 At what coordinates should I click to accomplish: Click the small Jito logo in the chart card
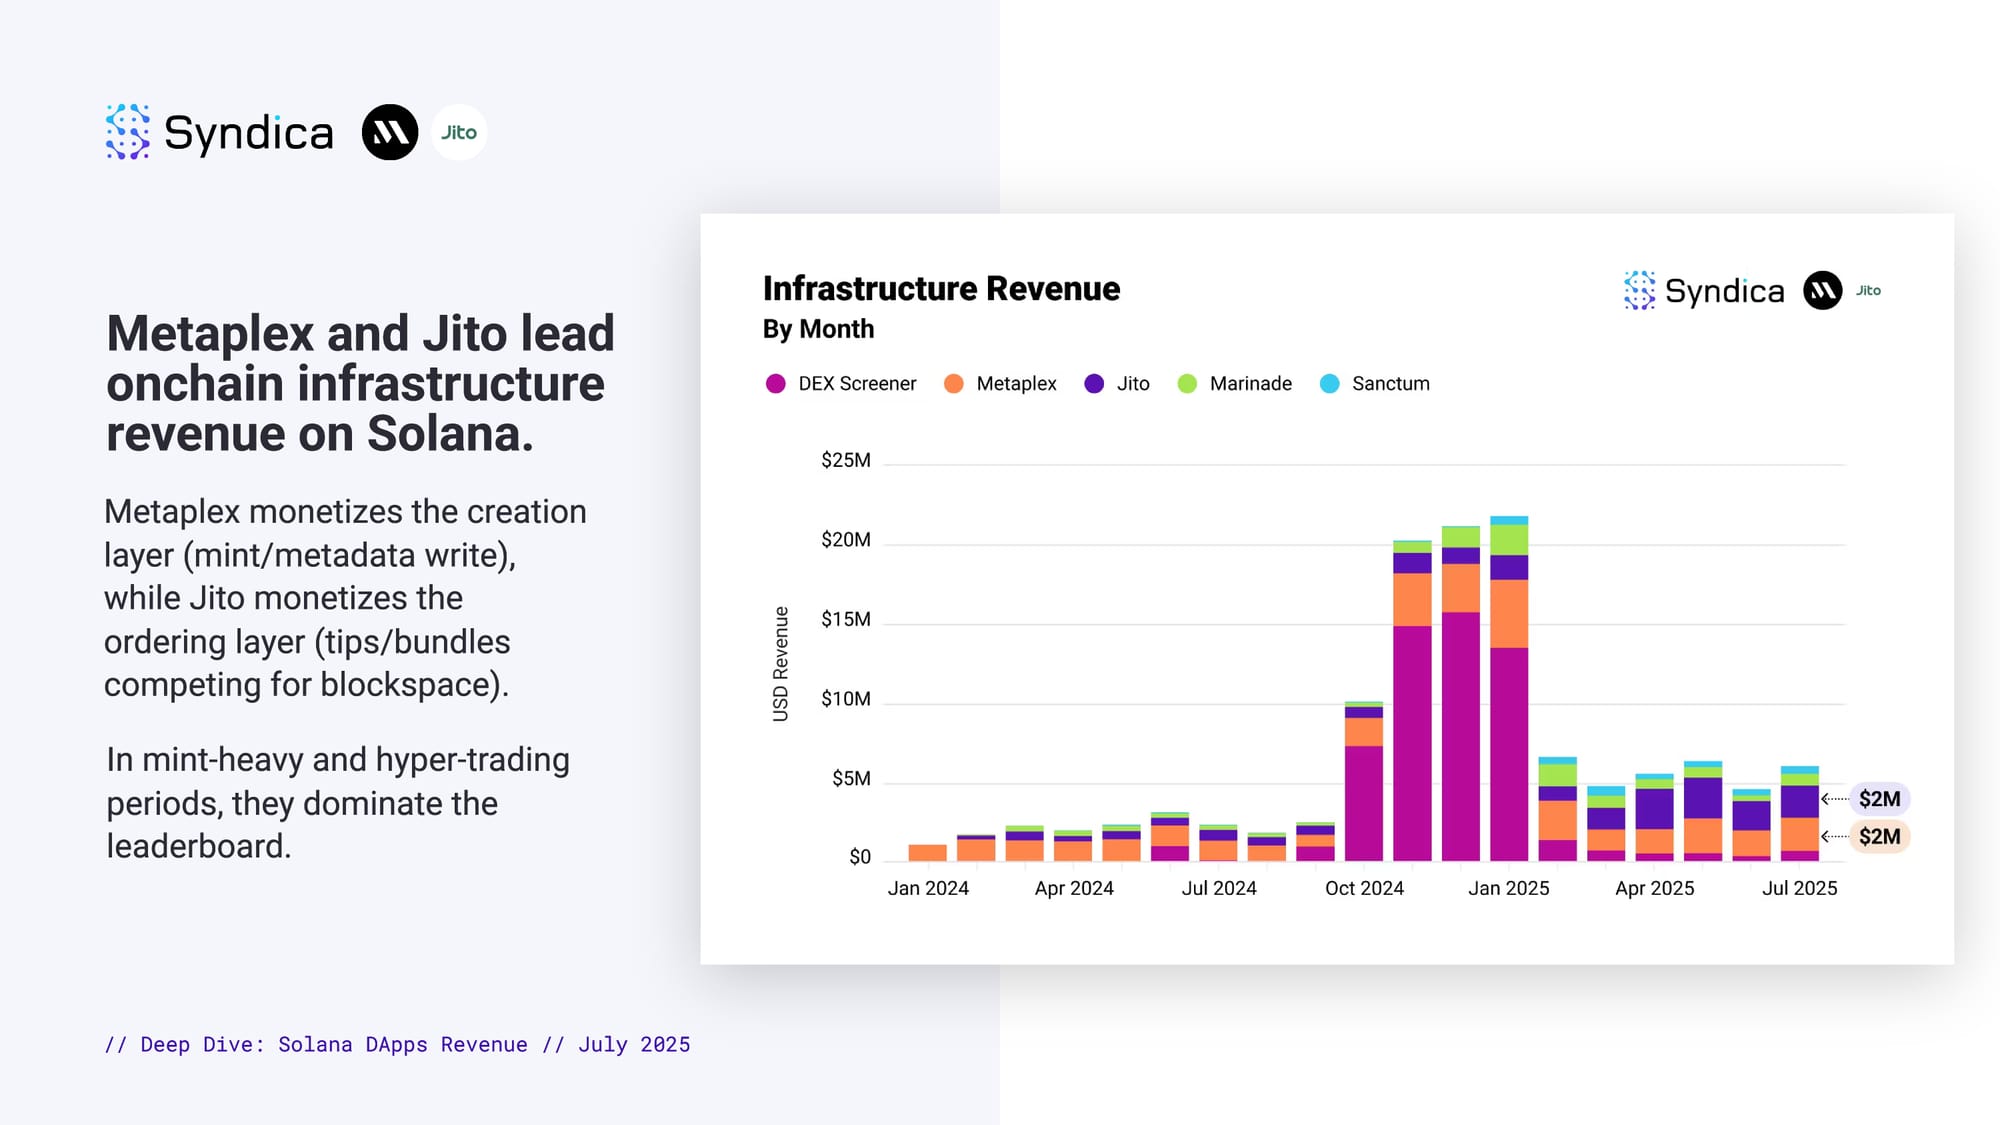pyautogui.click(x=1868, y=291)
